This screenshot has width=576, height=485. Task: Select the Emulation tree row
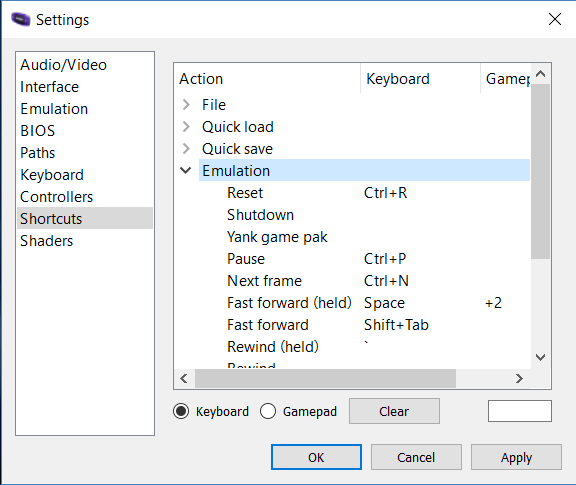(364, 170)
